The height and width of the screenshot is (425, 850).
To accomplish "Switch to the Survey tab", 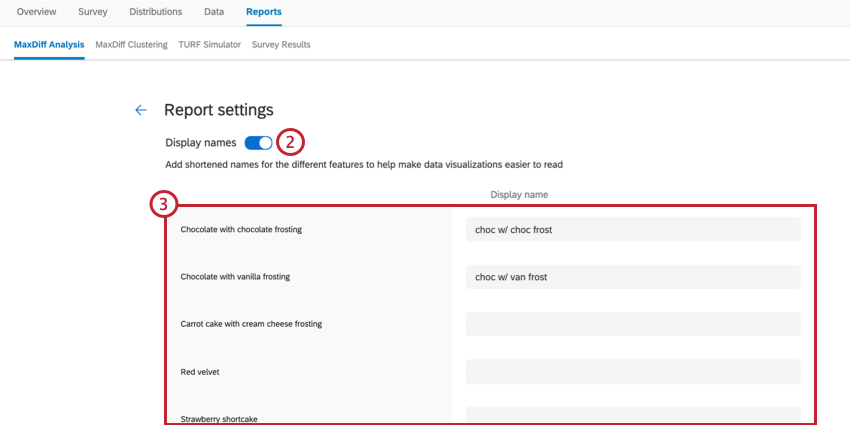I will [95, 12].
